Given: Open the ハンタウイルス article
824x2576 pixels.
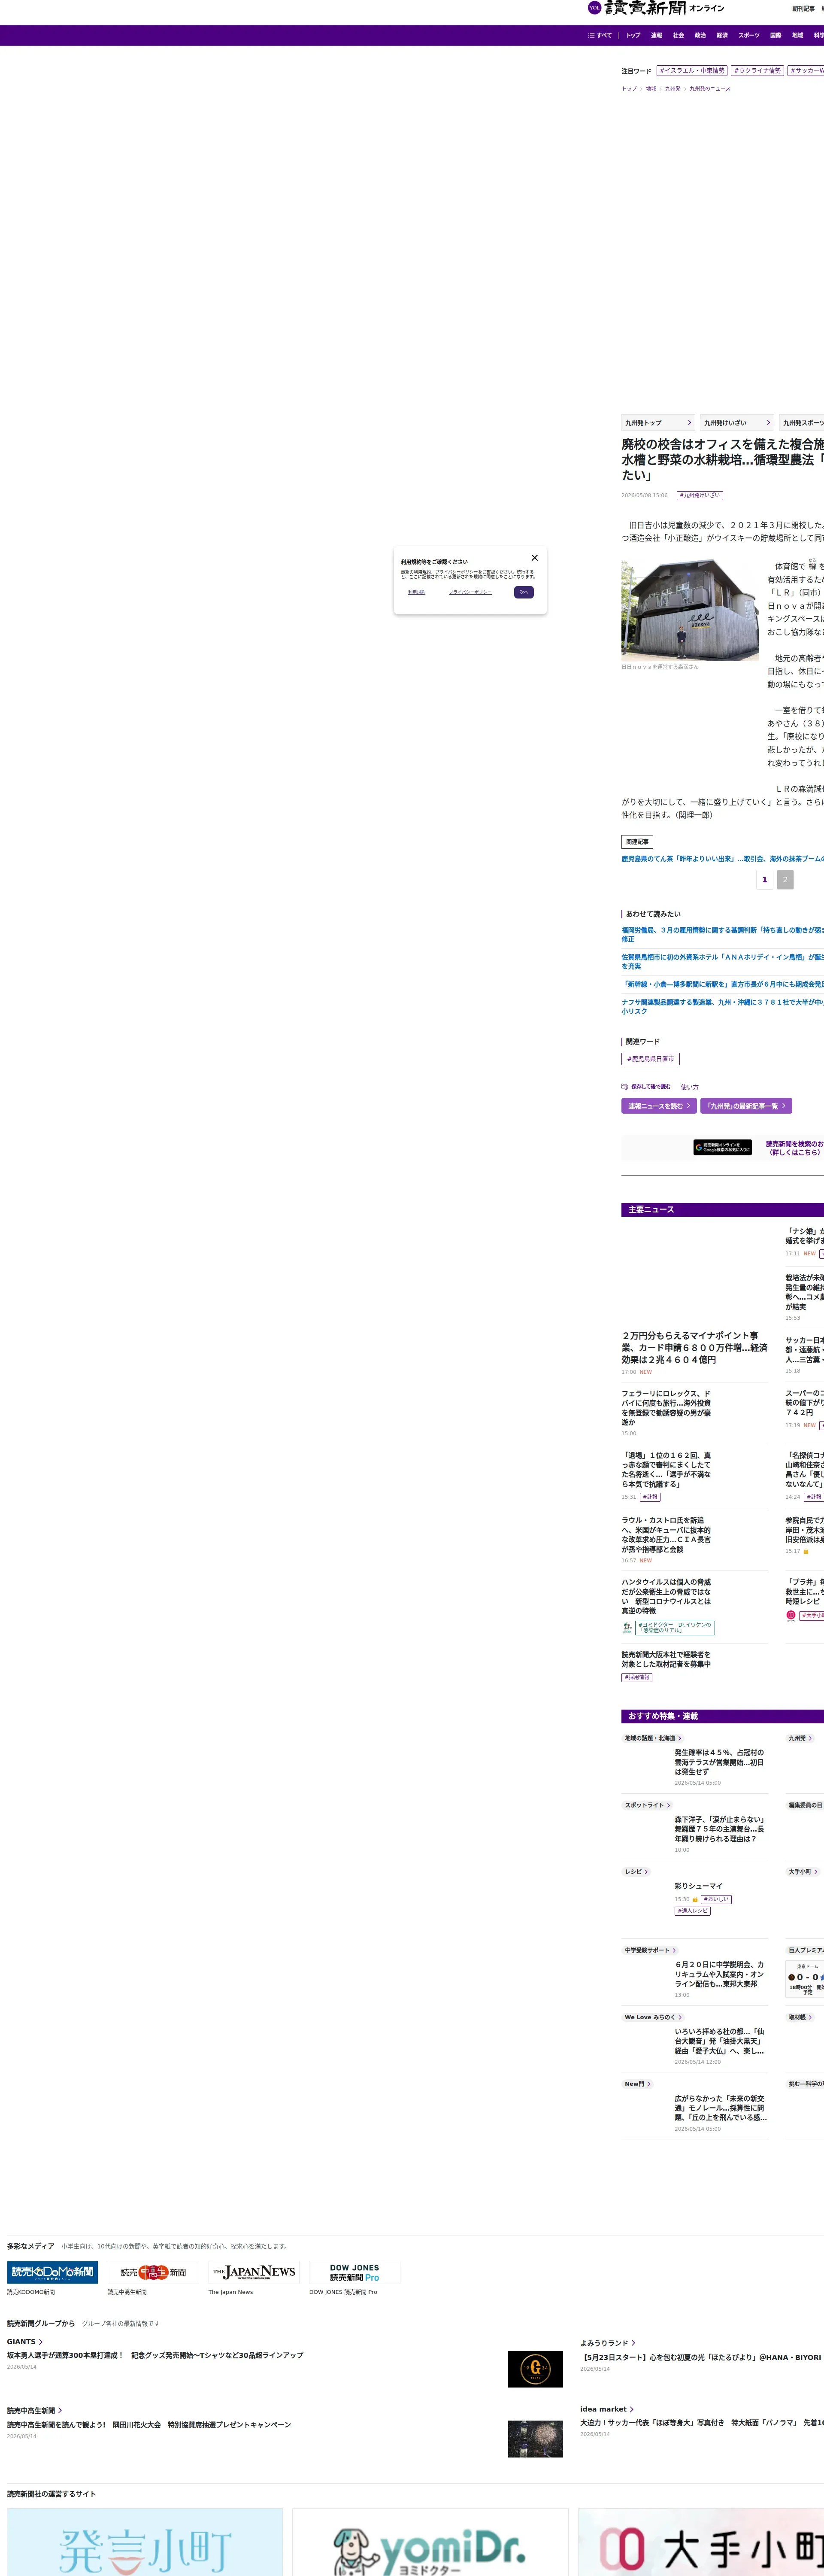Looking at the screenshot, I should pyautogui.click(x=667, y=1597).
